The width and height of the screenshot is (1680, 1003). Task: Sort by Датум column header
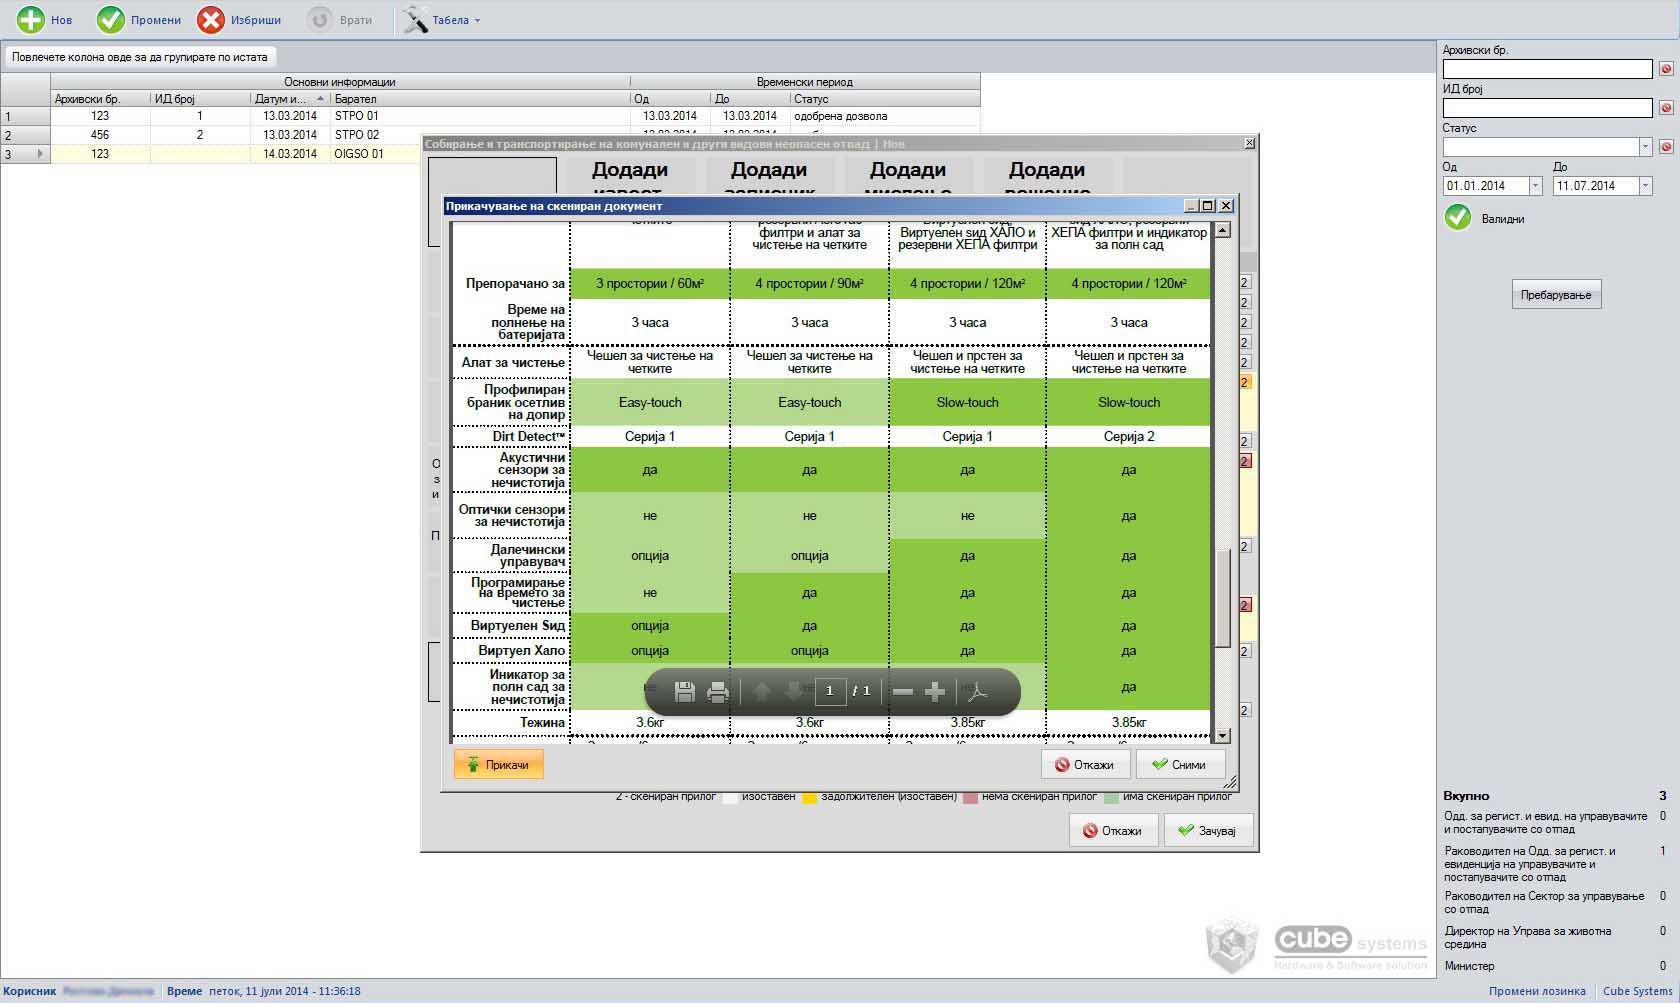point(290,99)
